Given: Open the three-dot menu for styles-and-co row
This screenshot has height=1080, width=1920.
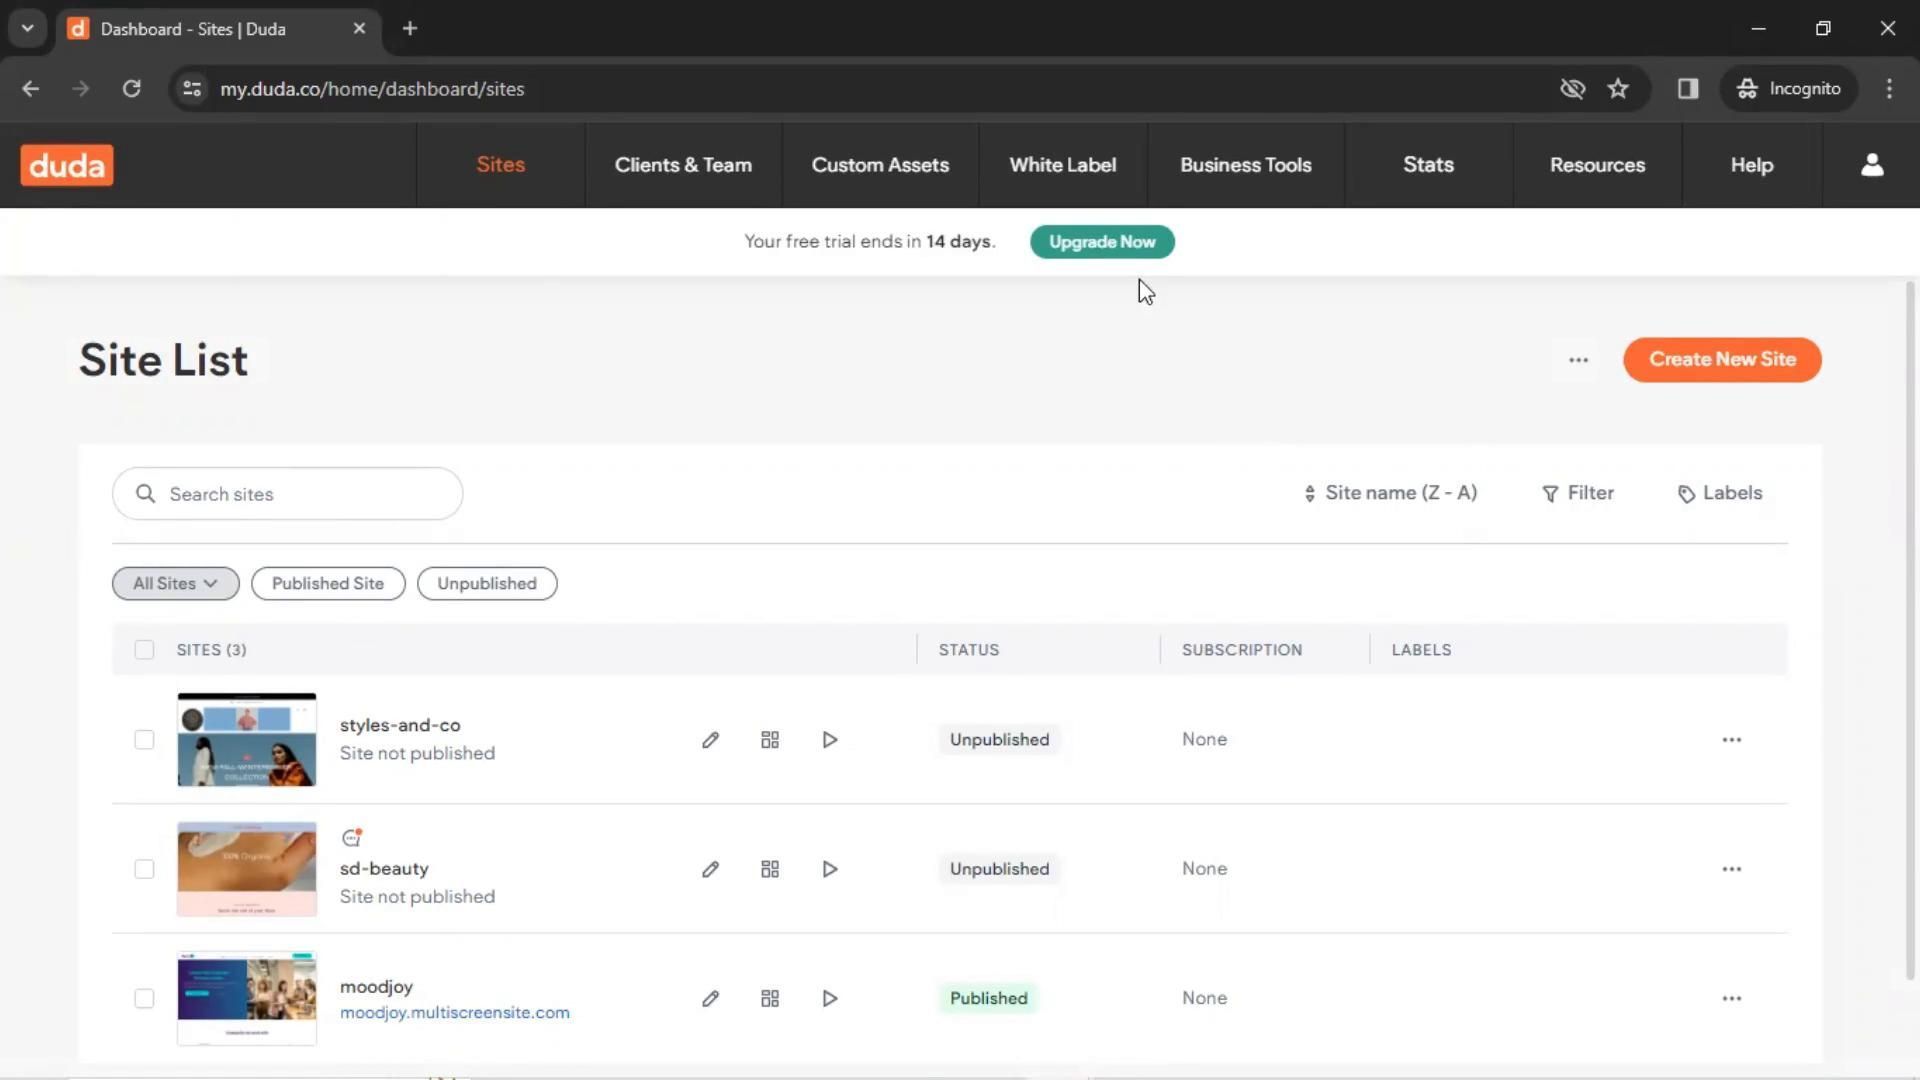Looking at the screenshot, I should [x=1731, y=740].
